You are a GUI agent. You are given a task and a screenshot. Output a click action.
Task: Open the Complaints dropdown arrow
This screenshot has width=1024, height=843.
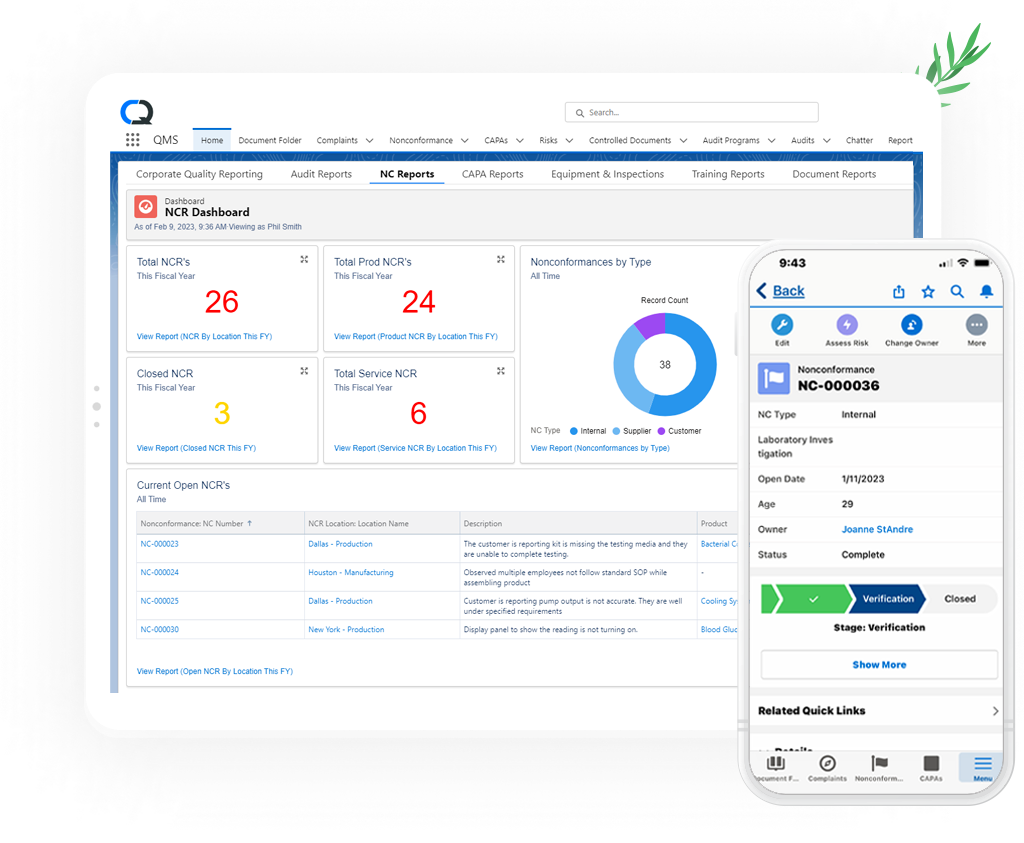point(369,141)
